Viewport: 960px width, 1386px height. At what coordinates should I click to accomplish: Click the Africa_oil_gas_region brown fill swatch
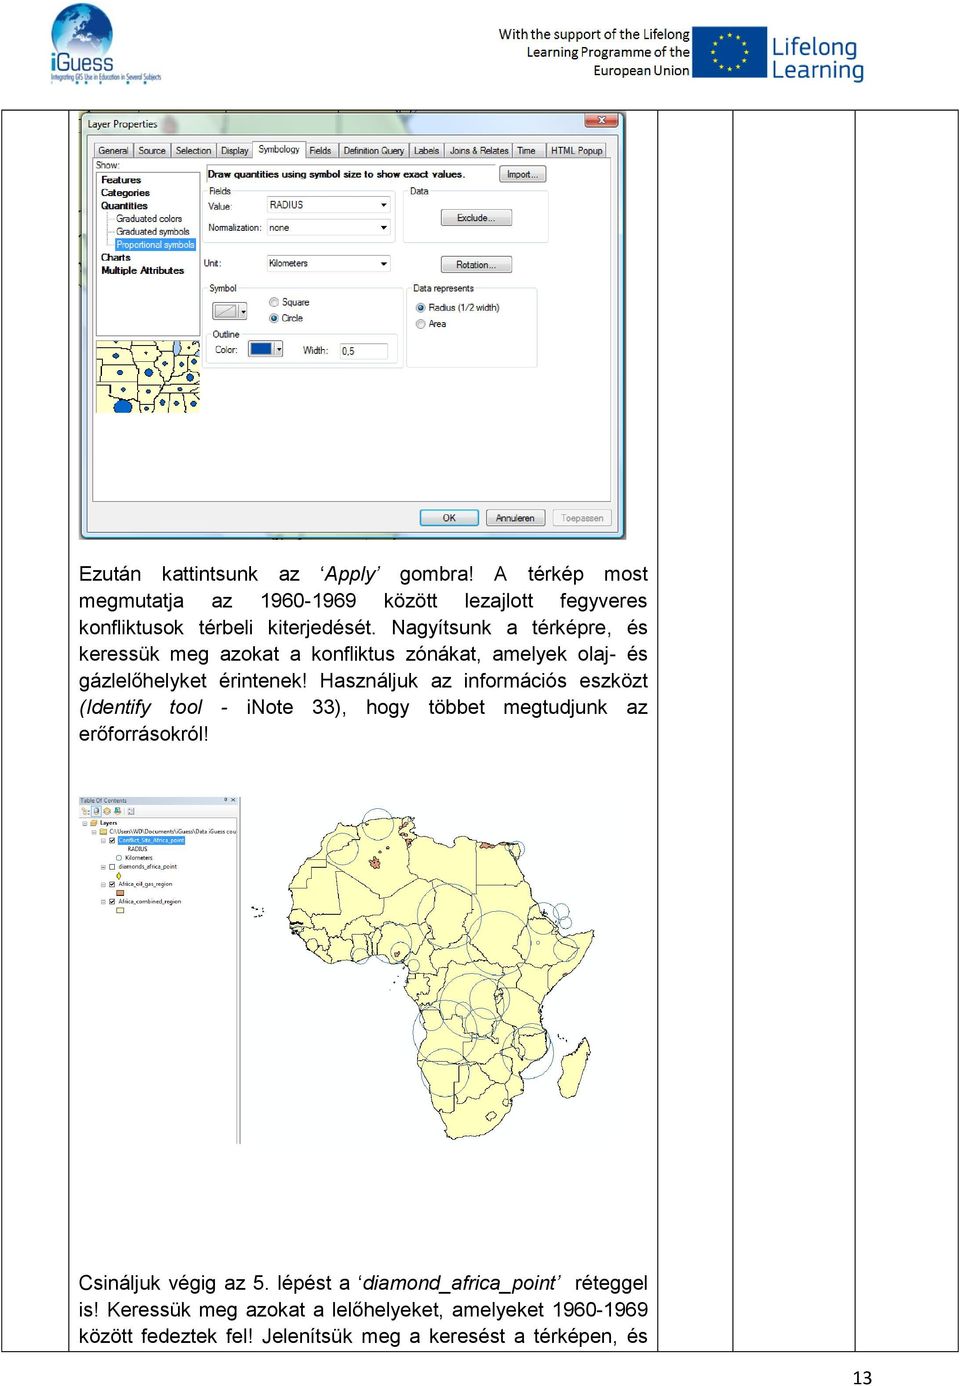pyautogui.click(x=120, y=893)
